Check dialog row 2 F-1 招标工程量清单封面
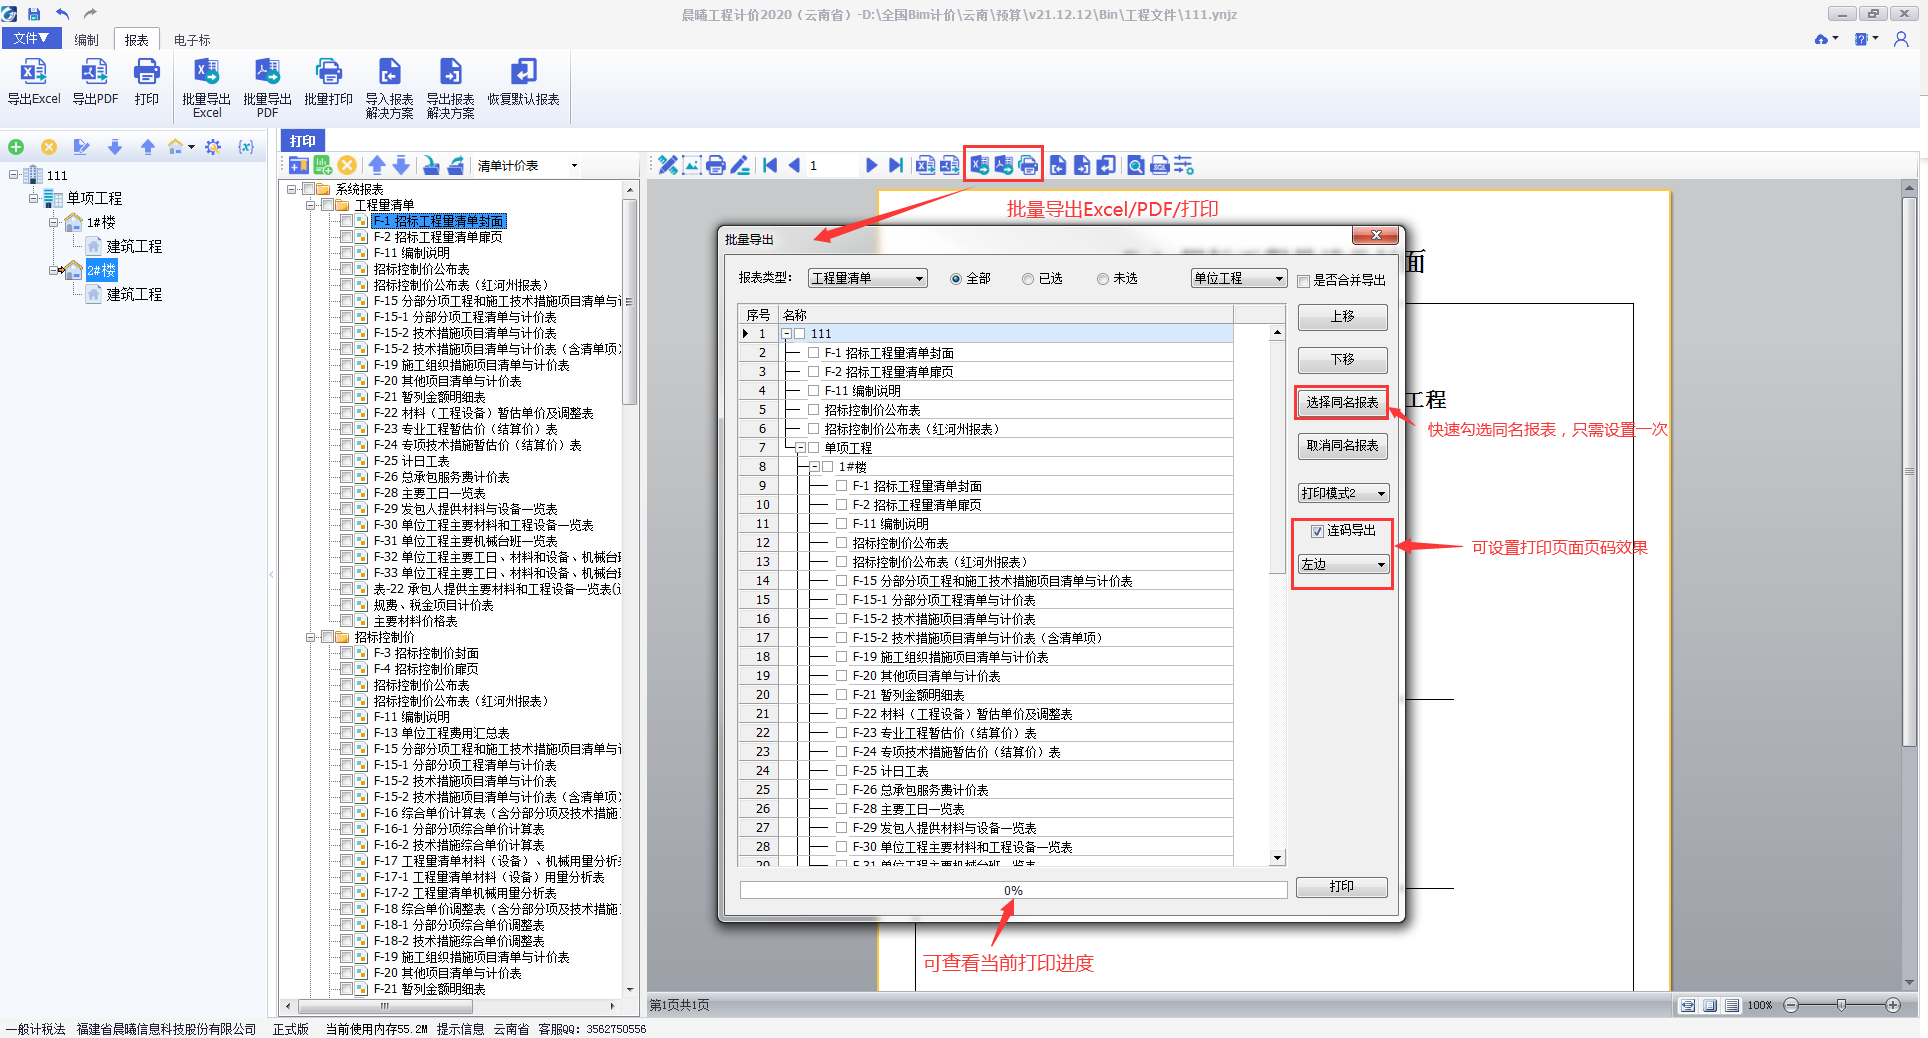 [814, 353]
